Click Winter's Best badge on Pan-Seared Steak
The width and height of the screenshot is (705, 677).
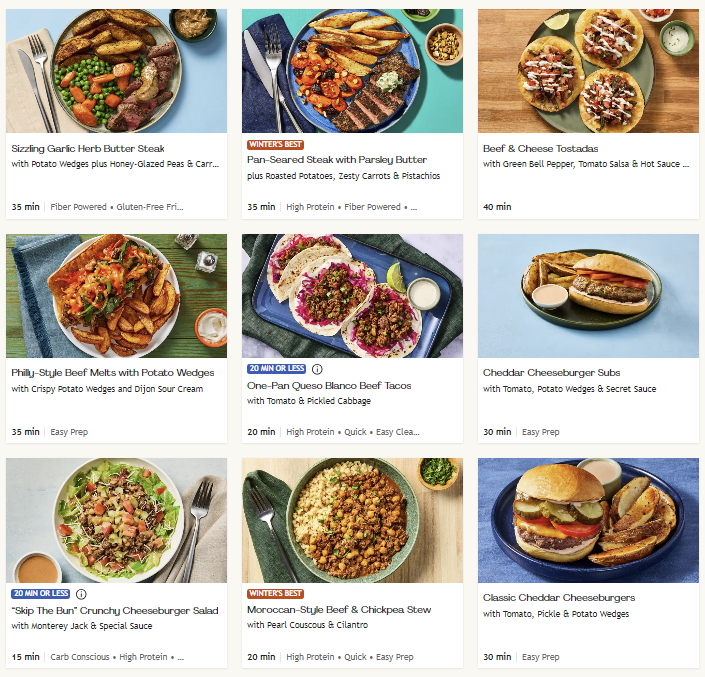pos(275,145)
